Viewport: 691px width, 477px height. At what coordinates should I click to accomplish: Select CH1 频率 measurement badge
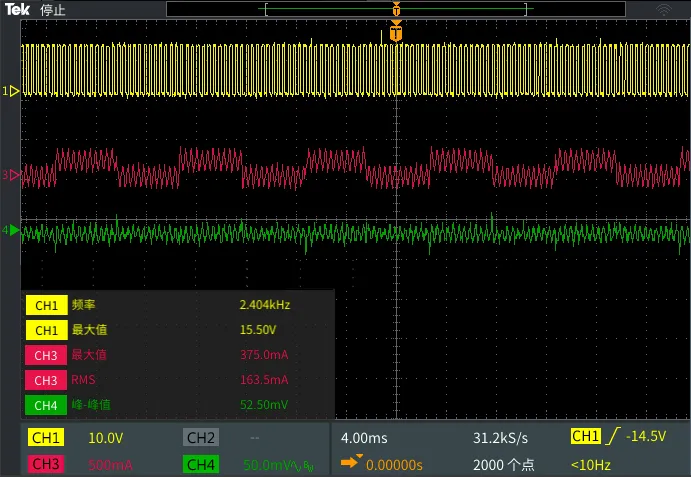pos(46,305)
